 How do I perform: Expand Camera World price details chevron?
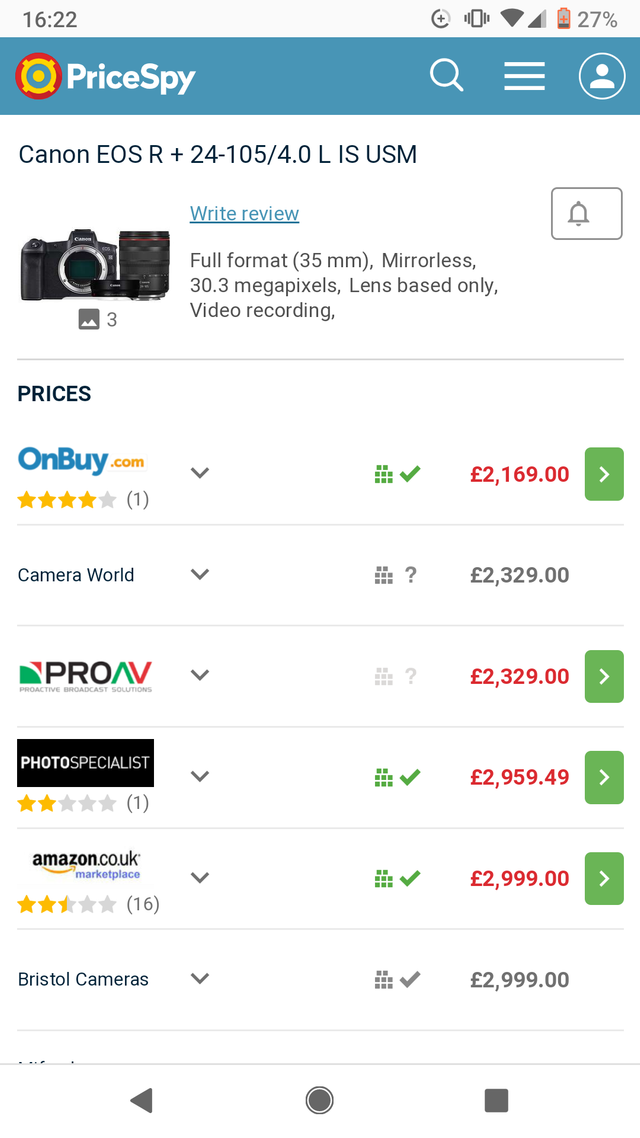(200, 574)
